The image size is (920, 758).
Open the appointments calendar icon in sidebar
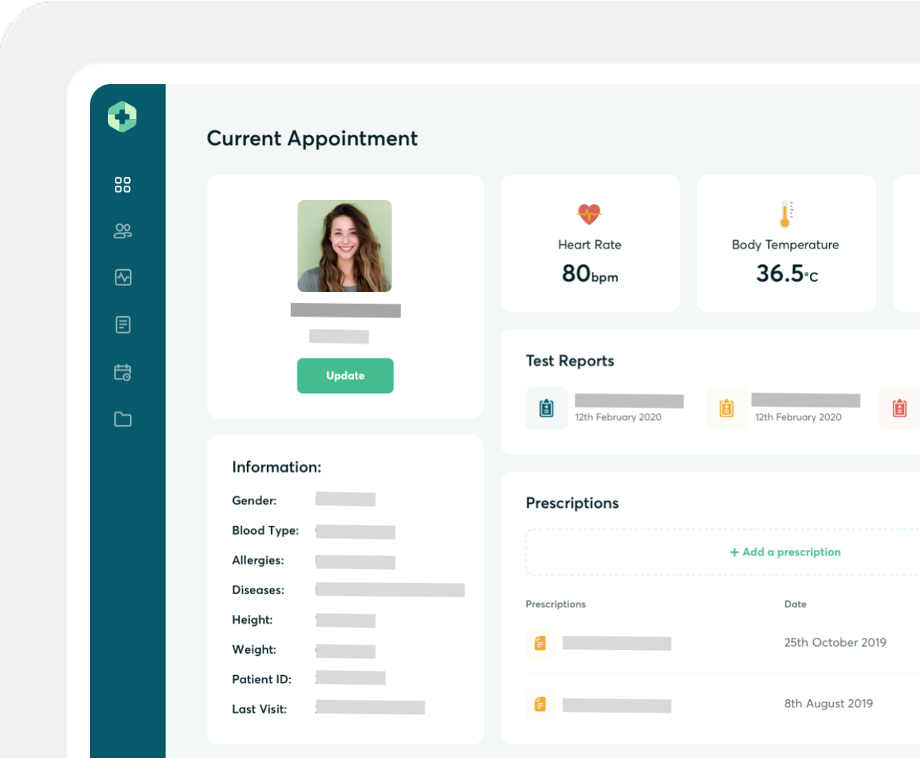point(122,372)
